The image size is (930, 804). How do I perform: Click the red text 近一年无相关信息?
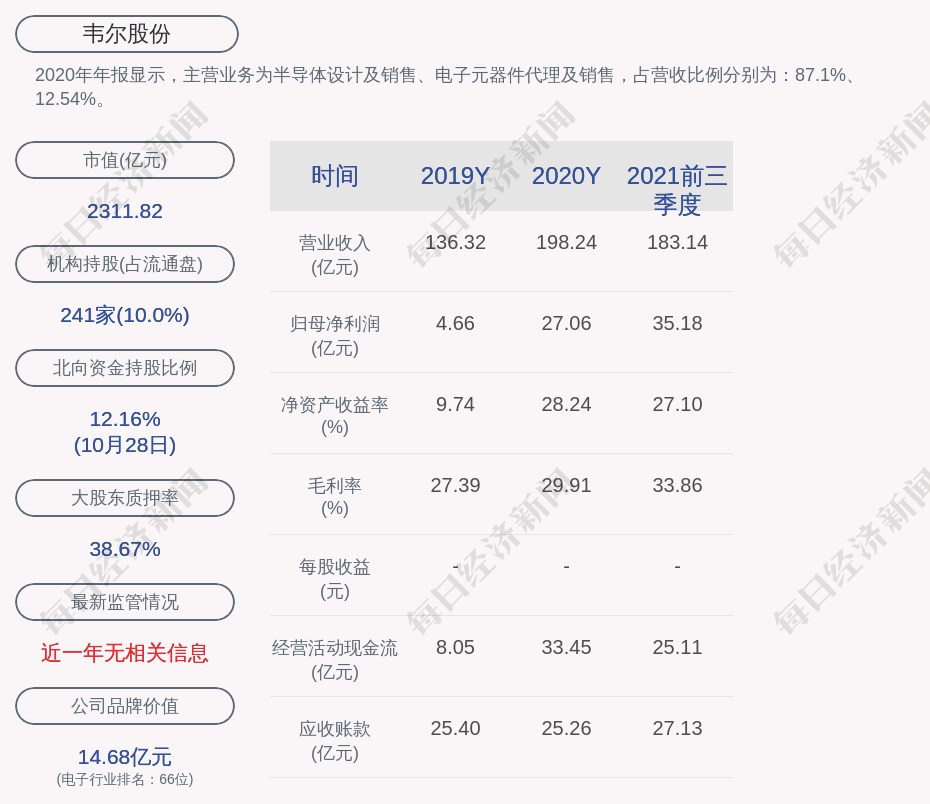point(125,653)
